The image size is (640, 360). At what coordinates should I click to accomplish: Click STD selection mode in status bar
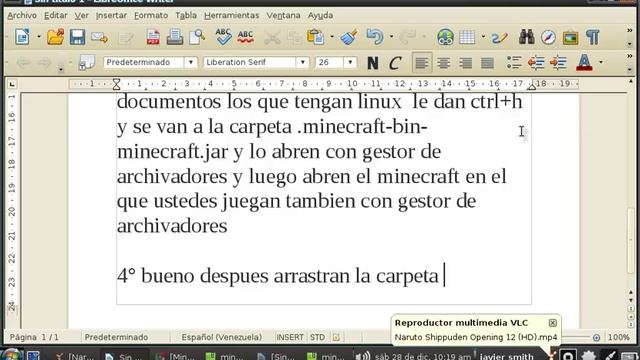(x=317, y=338)
